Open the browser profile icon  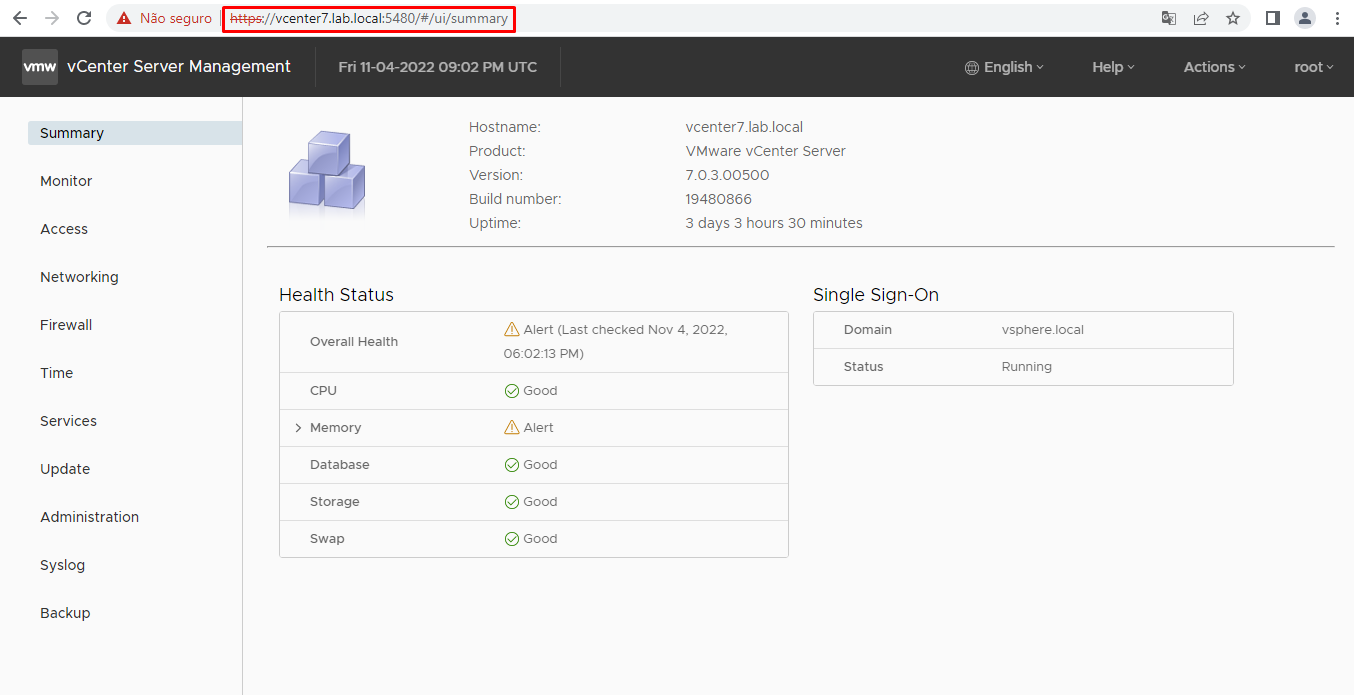point(1305,18)
